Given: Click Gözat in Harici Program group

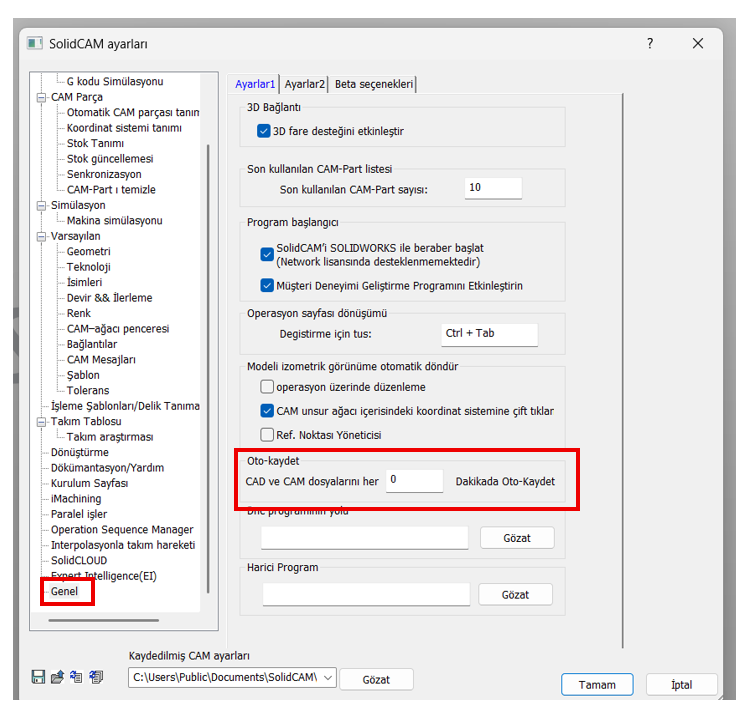Looking at the screenshot, I should [515, 595].
